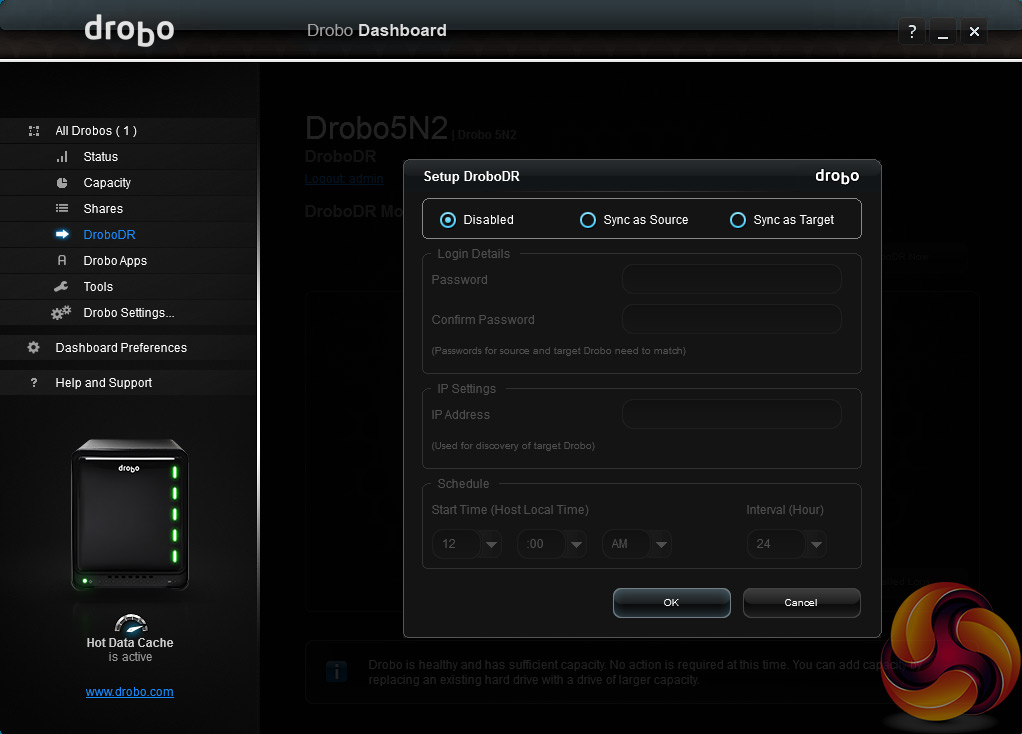Click the Drobo5N2 device name heading
This screenshot has width=1022, height=734.
pos(377,128)
